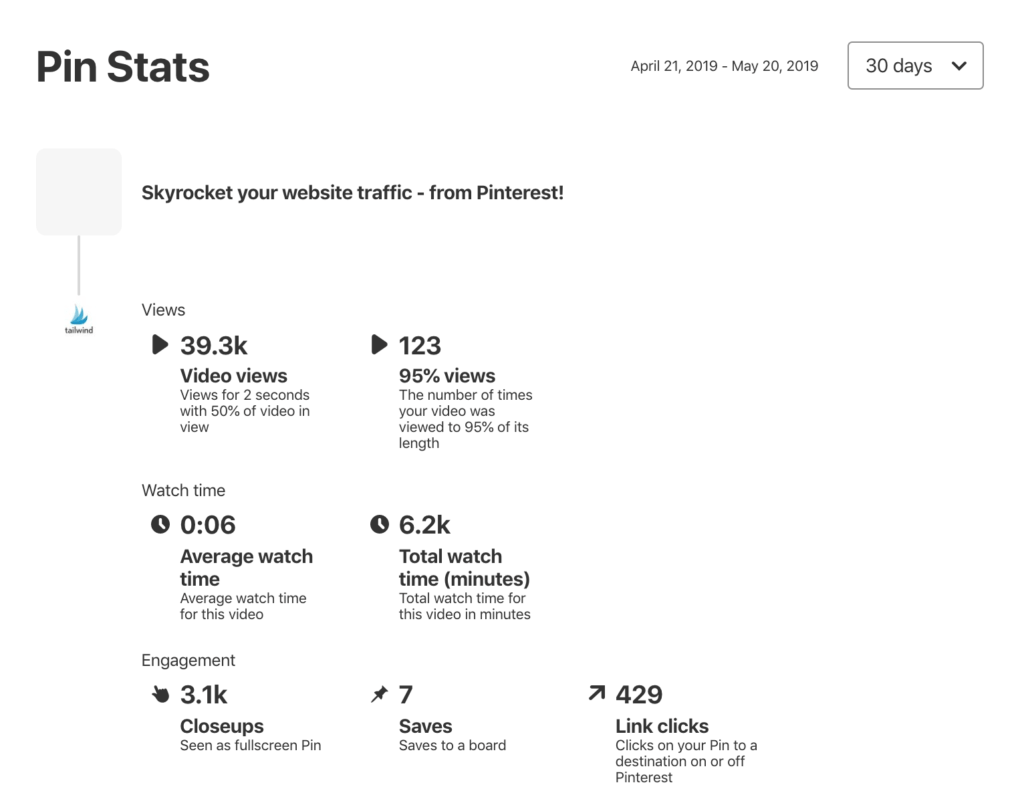Click the arrow icon next to 429
Viewport: 1024px width, 797px height.
596,693
